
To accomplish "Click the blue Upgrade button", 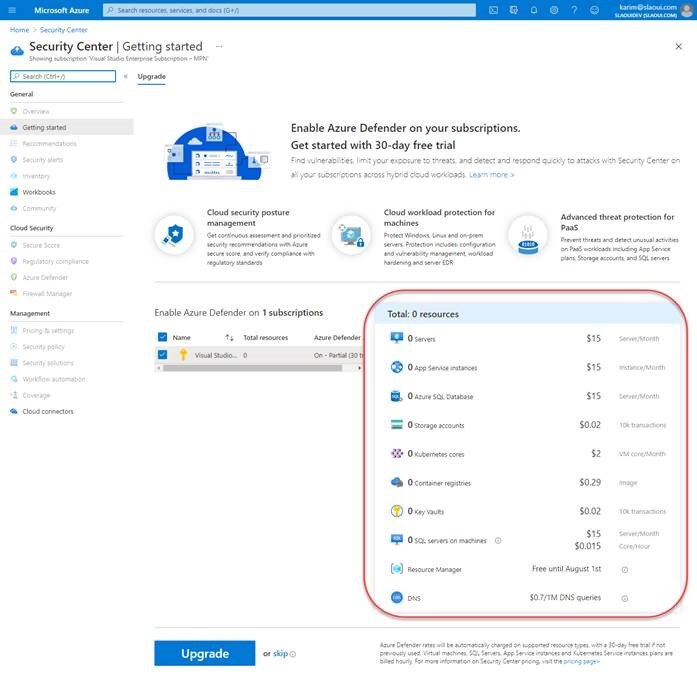I will pos(204,653).
